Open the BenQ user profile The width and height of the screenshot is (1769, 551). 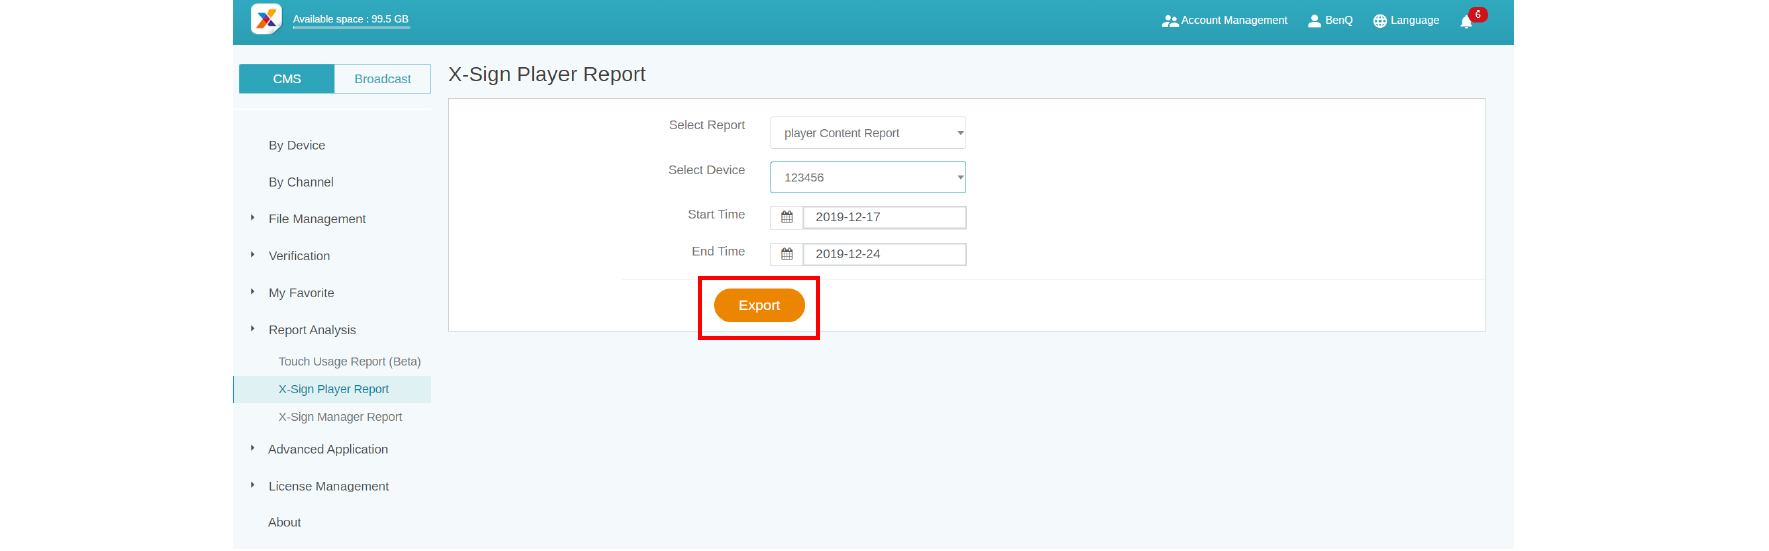pyautogui.click(x=1330, y=21)
